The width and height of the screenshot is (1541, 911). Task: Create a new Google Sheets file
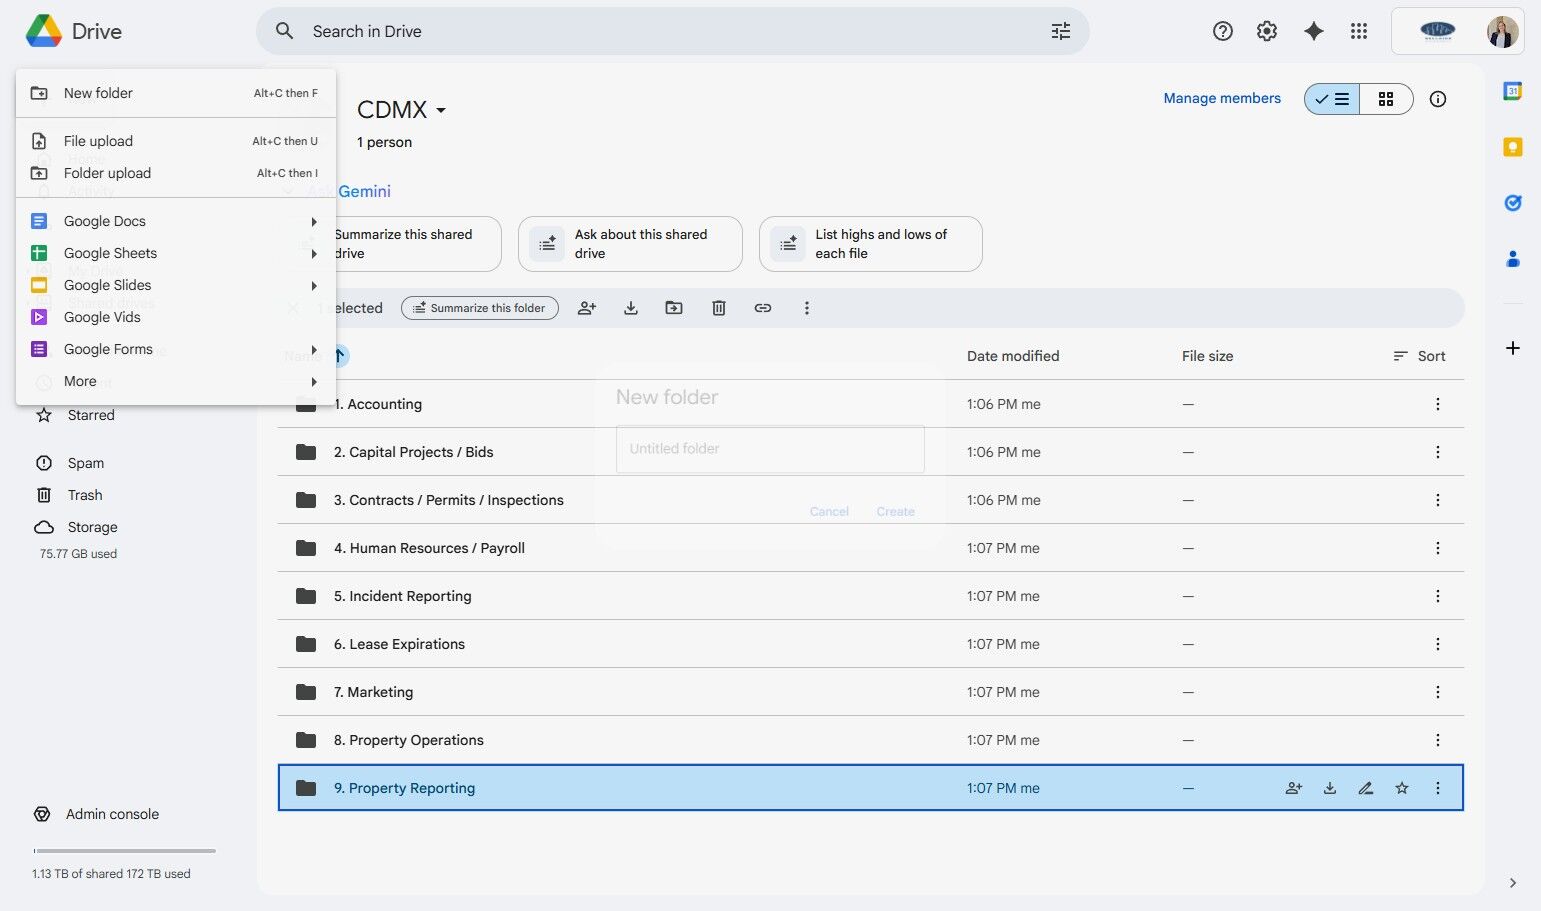click(176, 253)
